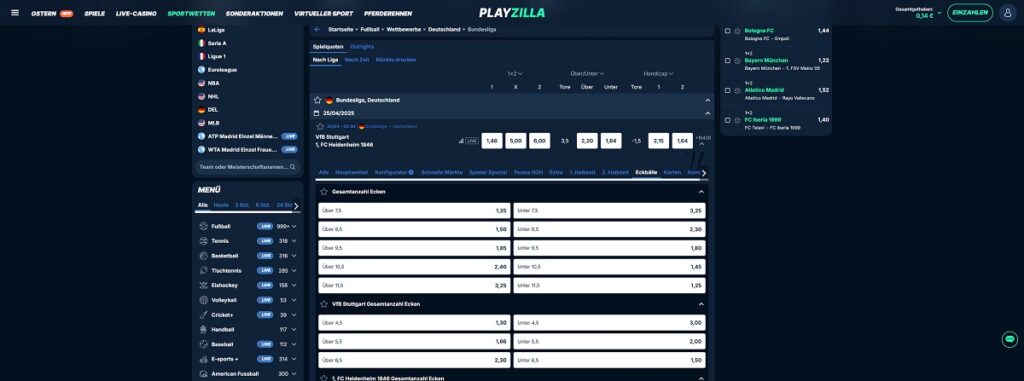
Task: Collapse the Bundesliga, Deutschland section
Action: [x=707, y=100]
